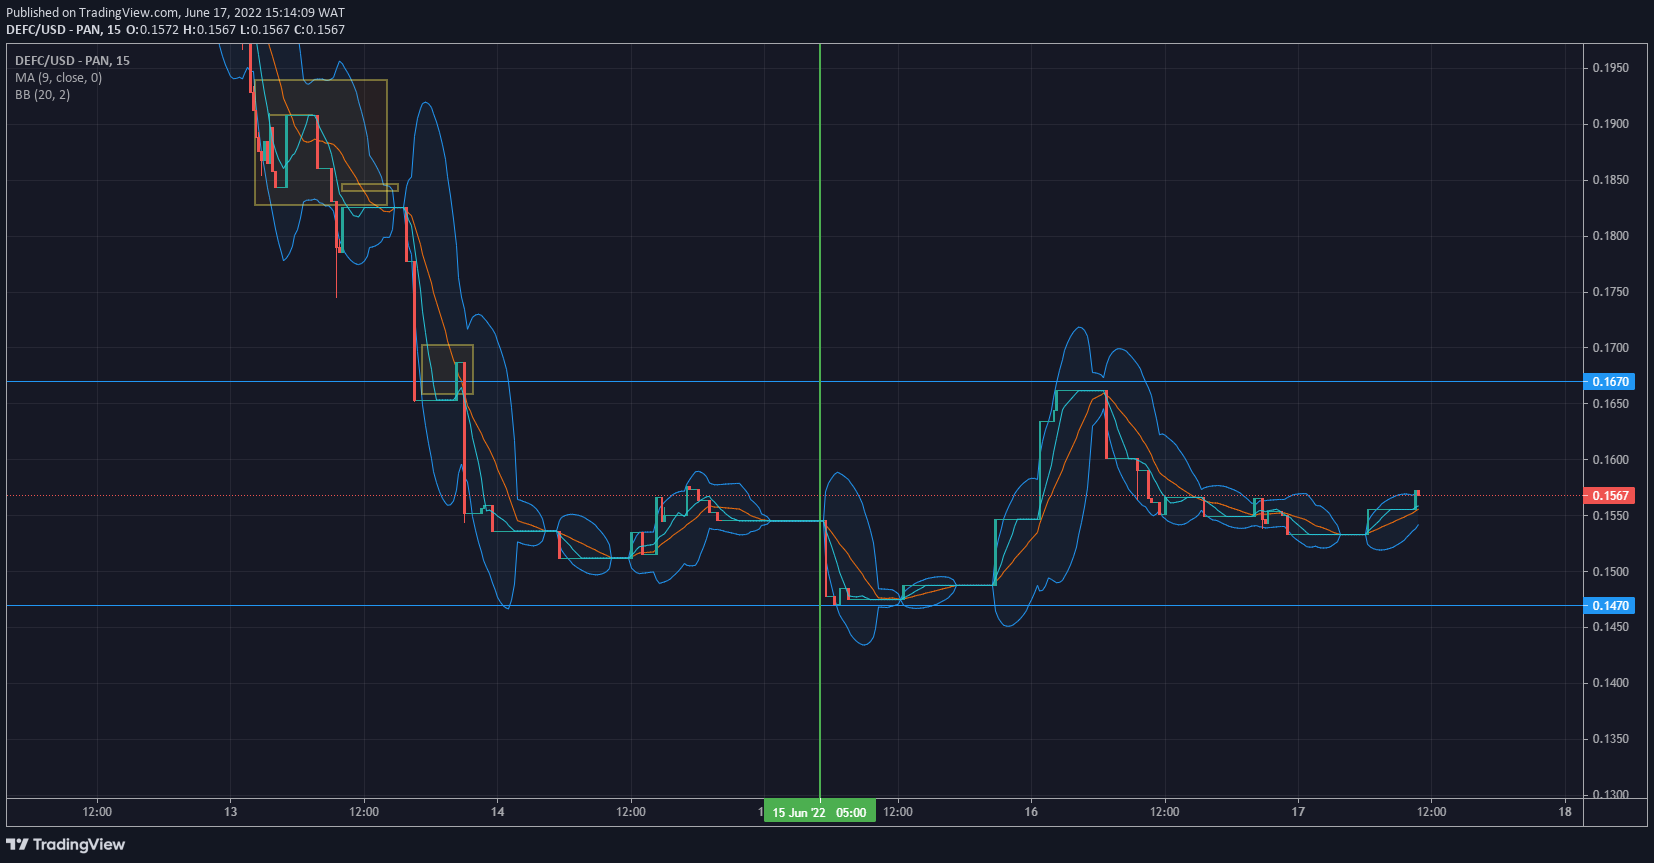Screen dimensions: 1654x863
Task: Click the 0.1800 price axis value
Action: [x=1611, y=236]
